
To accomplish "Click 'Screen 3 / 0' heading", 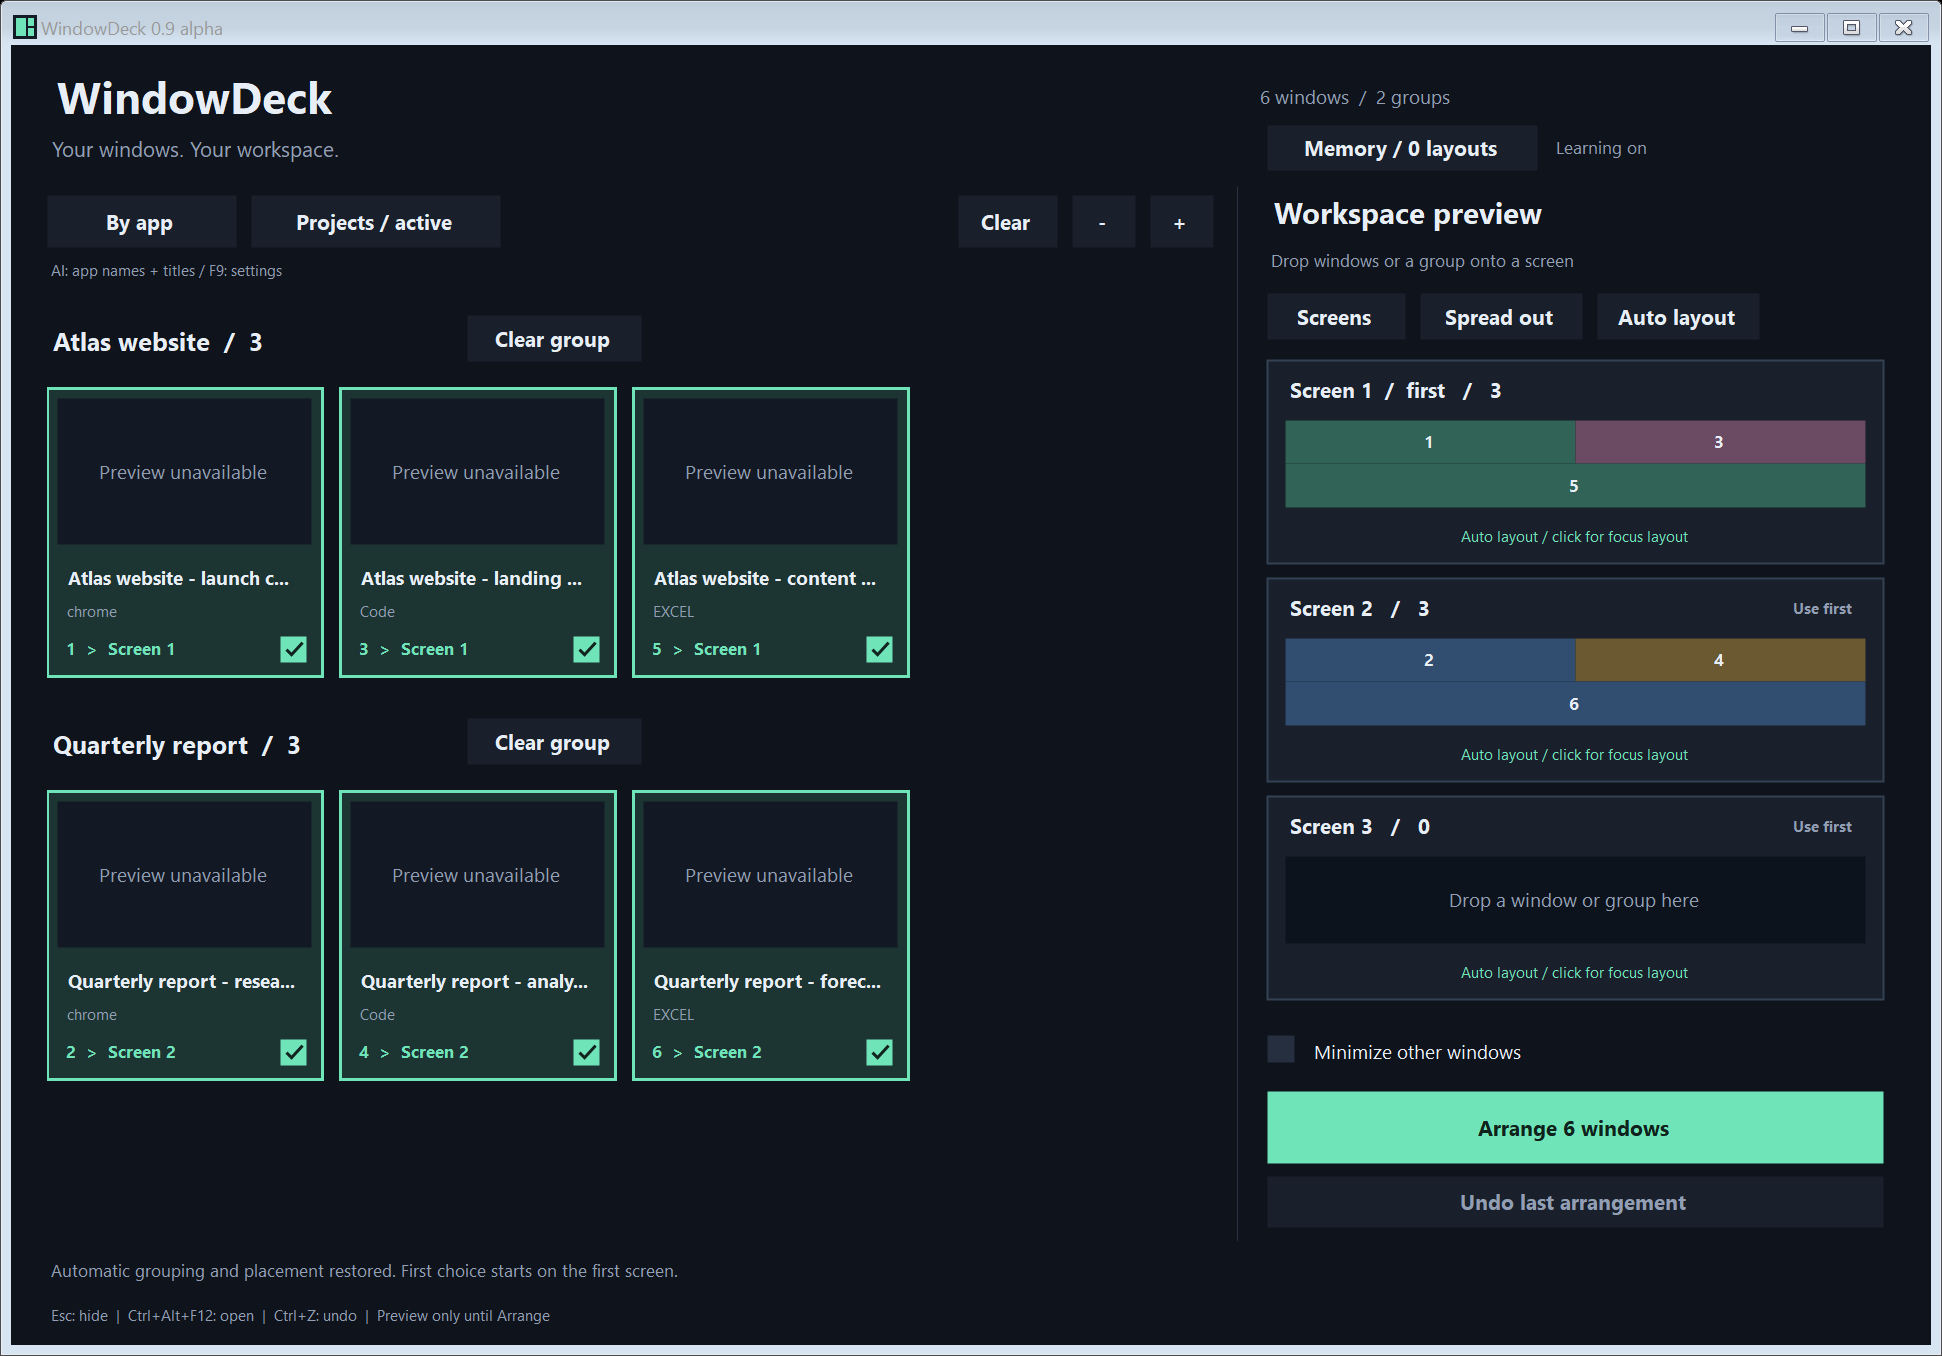I will (x=1360, y=826).
